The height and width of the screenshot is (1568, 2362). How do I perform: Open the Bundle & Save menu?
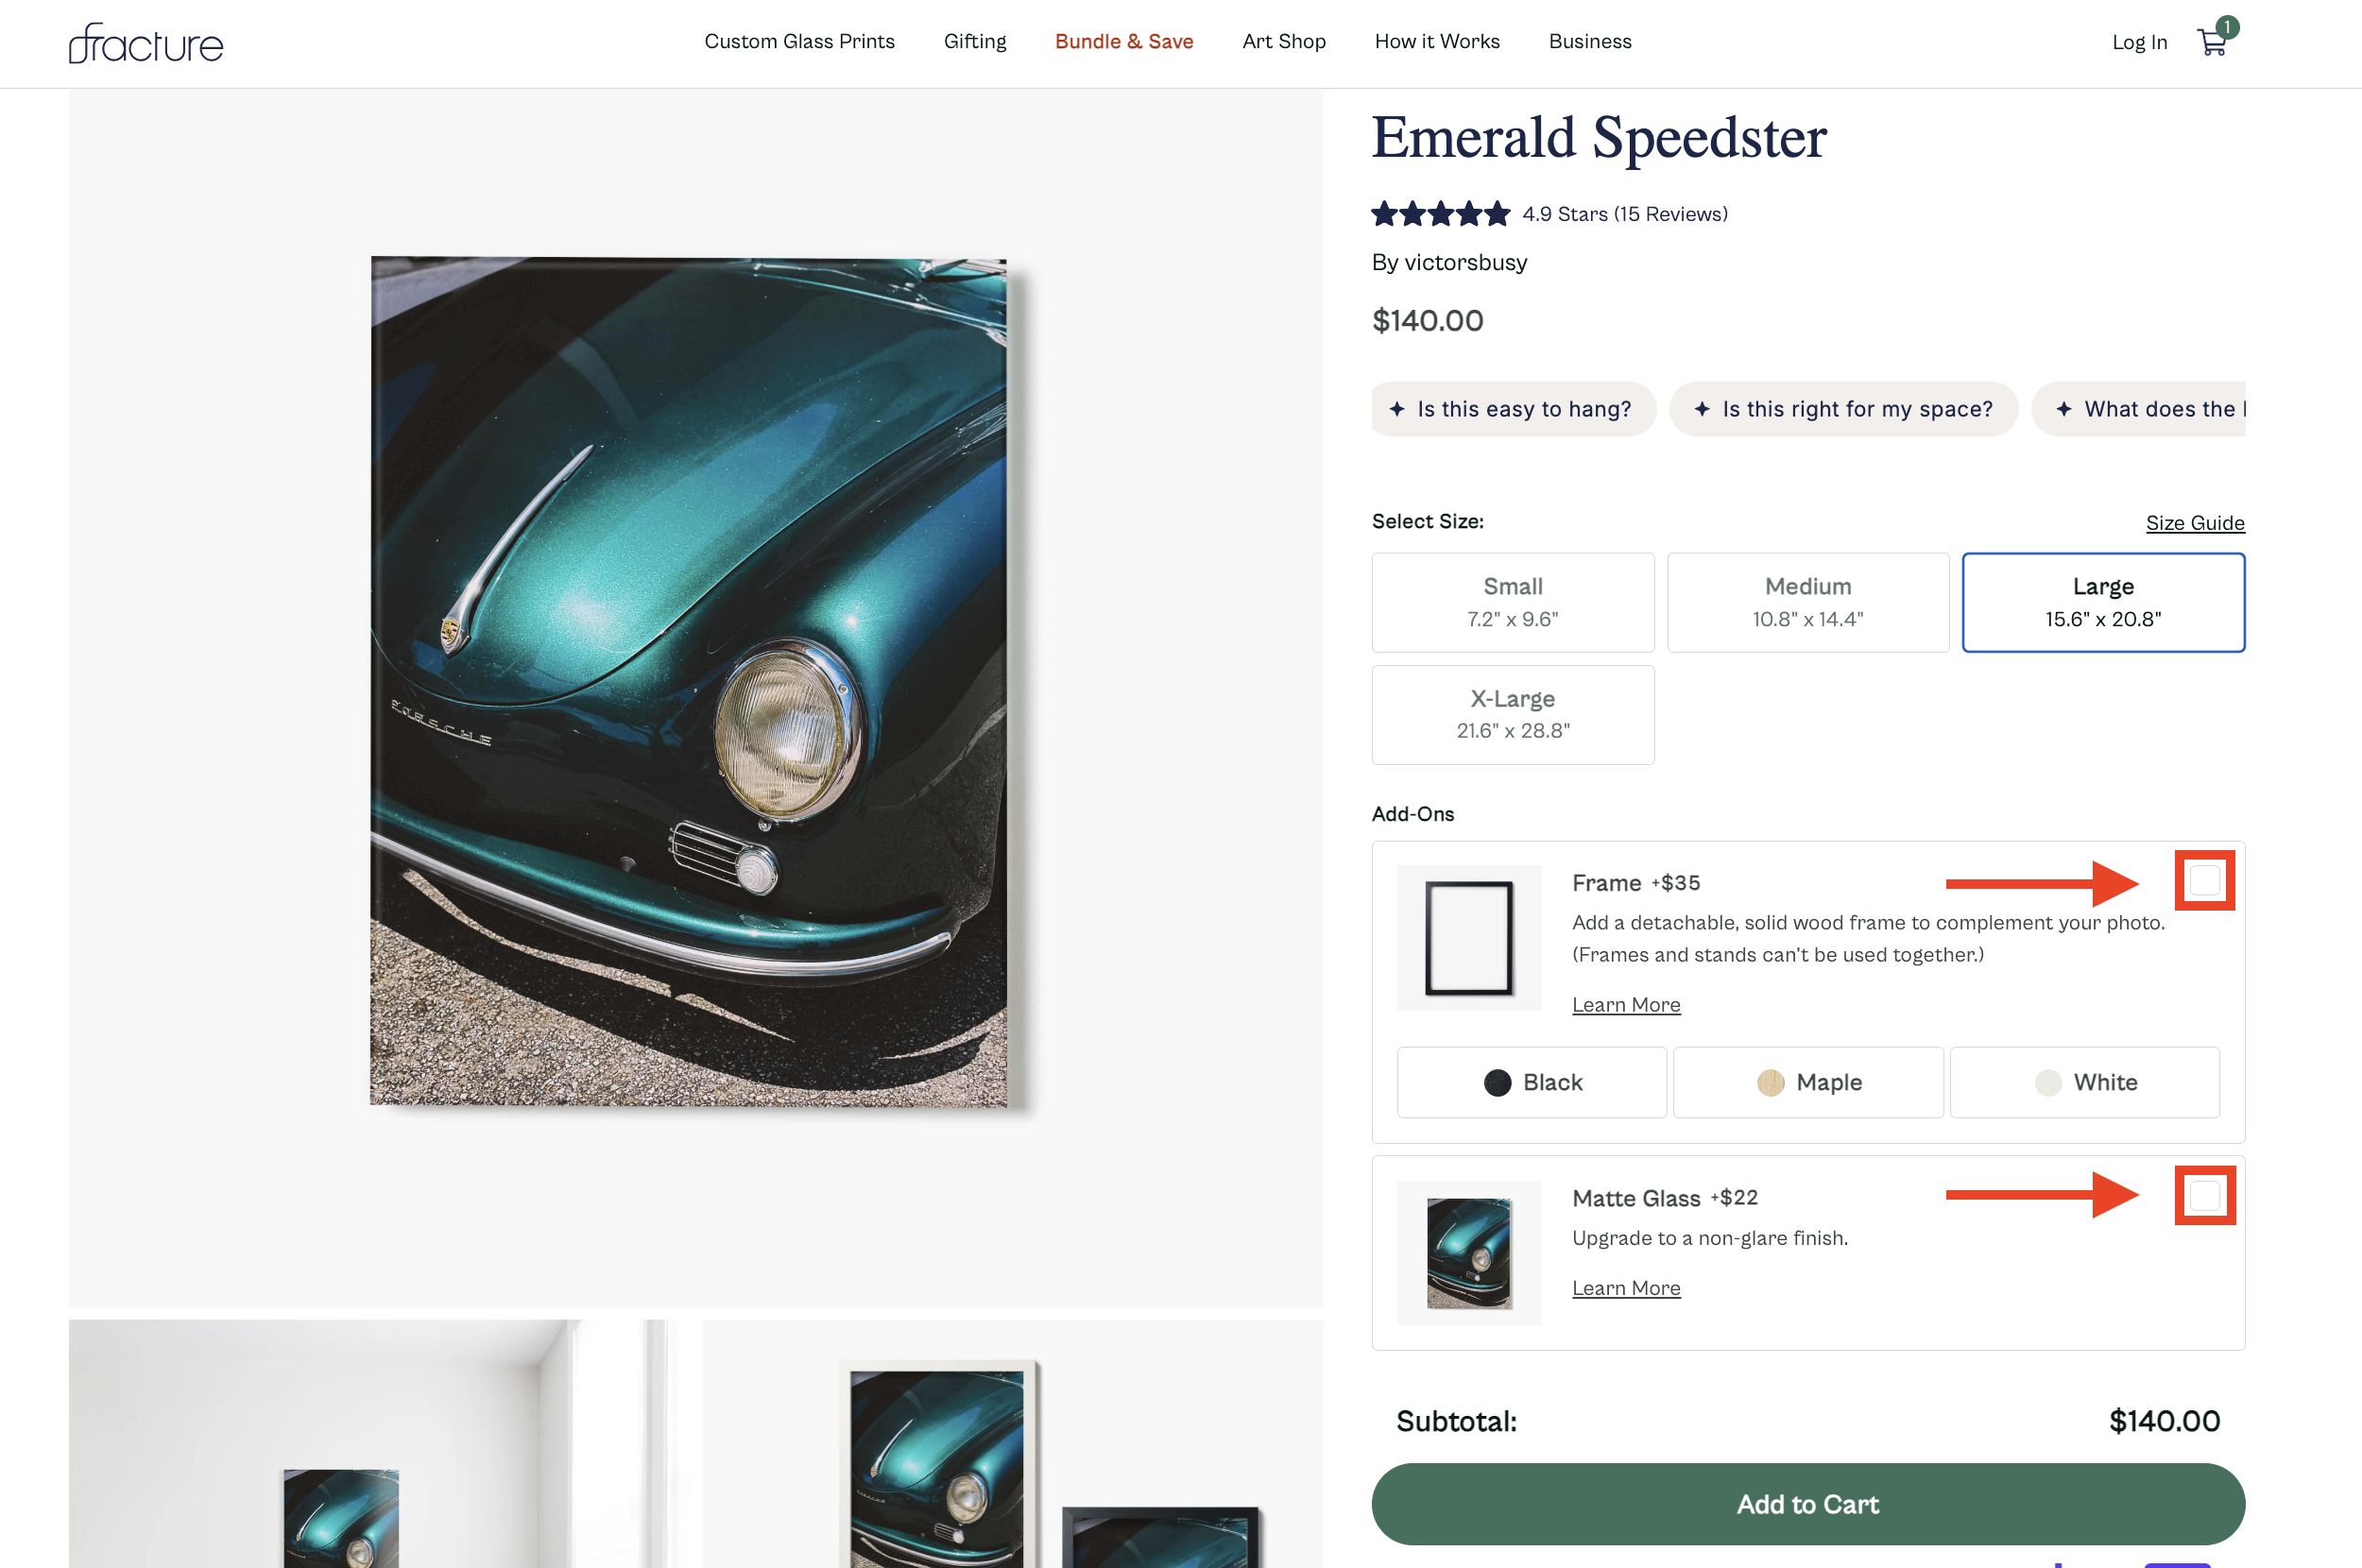1124,41
